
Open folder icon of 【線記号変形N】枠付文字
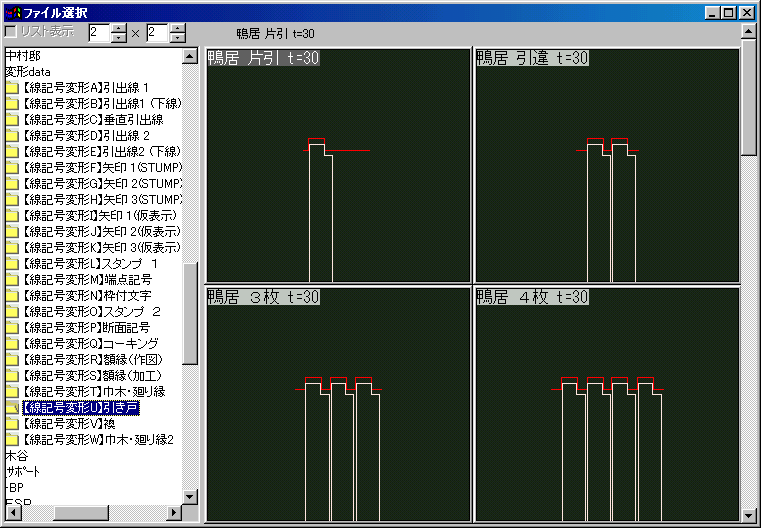click(12, 296)
